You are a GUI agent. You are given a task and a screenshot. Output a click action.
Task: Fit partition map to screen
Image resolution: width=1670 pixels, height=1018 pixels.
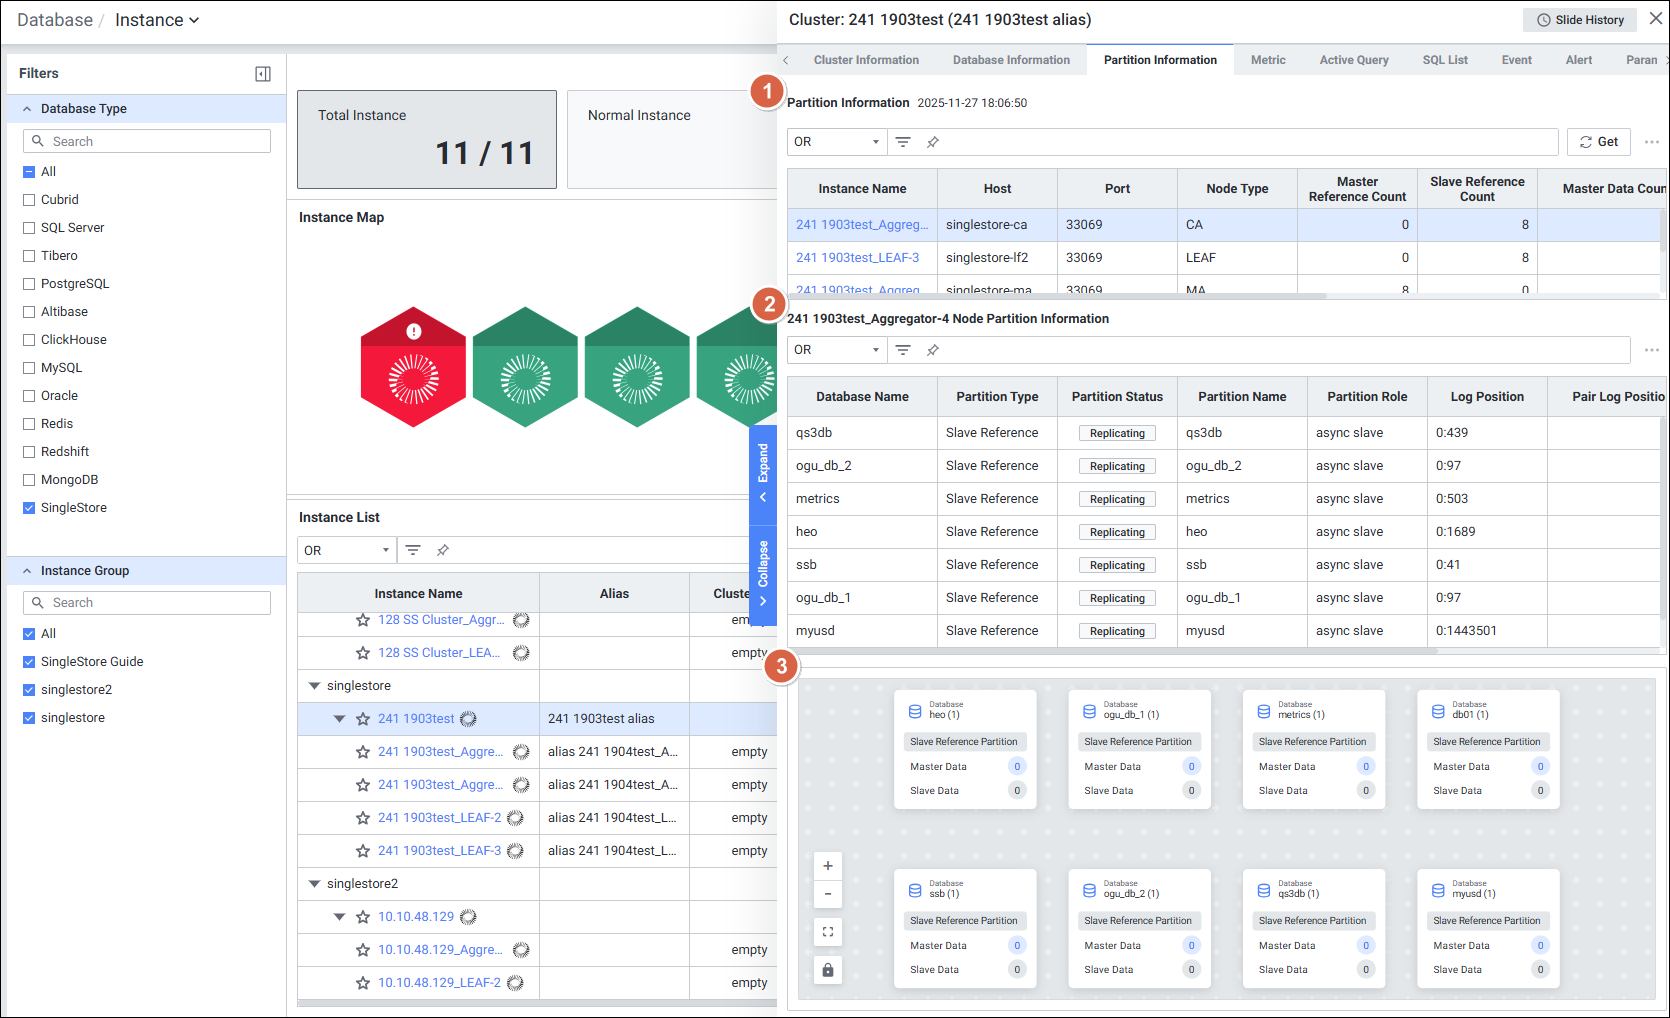828,932
